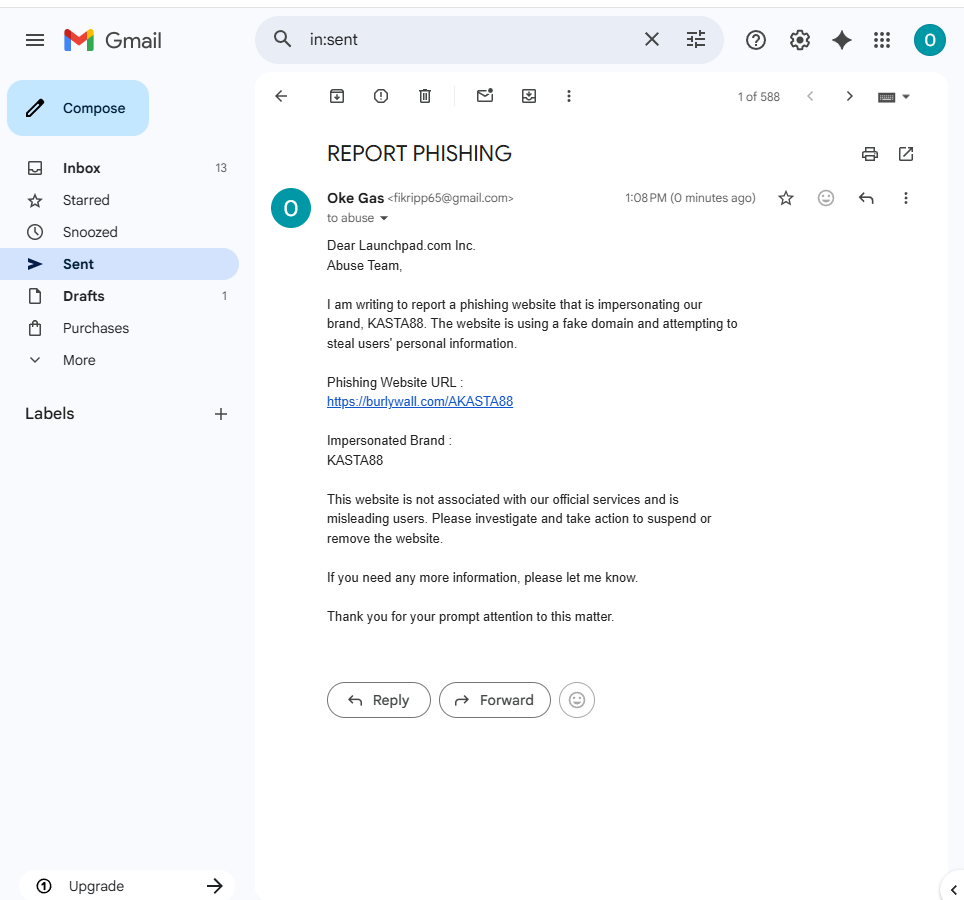
Task: Select the Sent folder
Action: (x=119, y=264)
